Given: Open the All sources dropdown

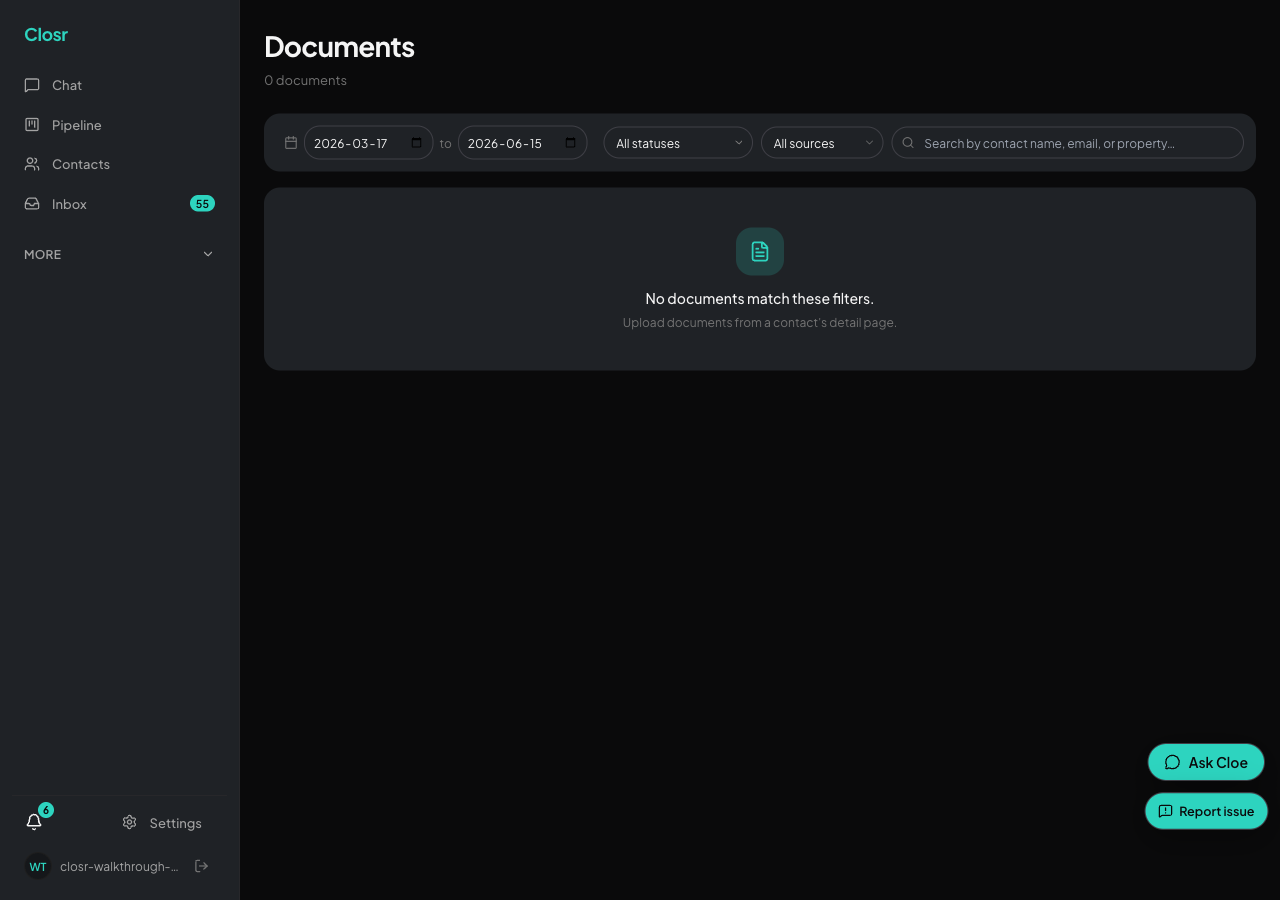Looking at the screenshot, I should 822,143.
